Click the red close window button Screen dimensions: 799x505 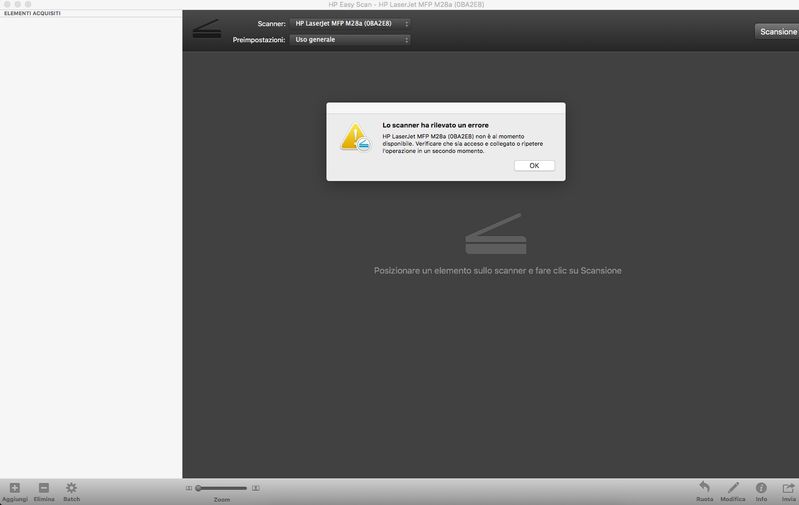tap(7, 4)
